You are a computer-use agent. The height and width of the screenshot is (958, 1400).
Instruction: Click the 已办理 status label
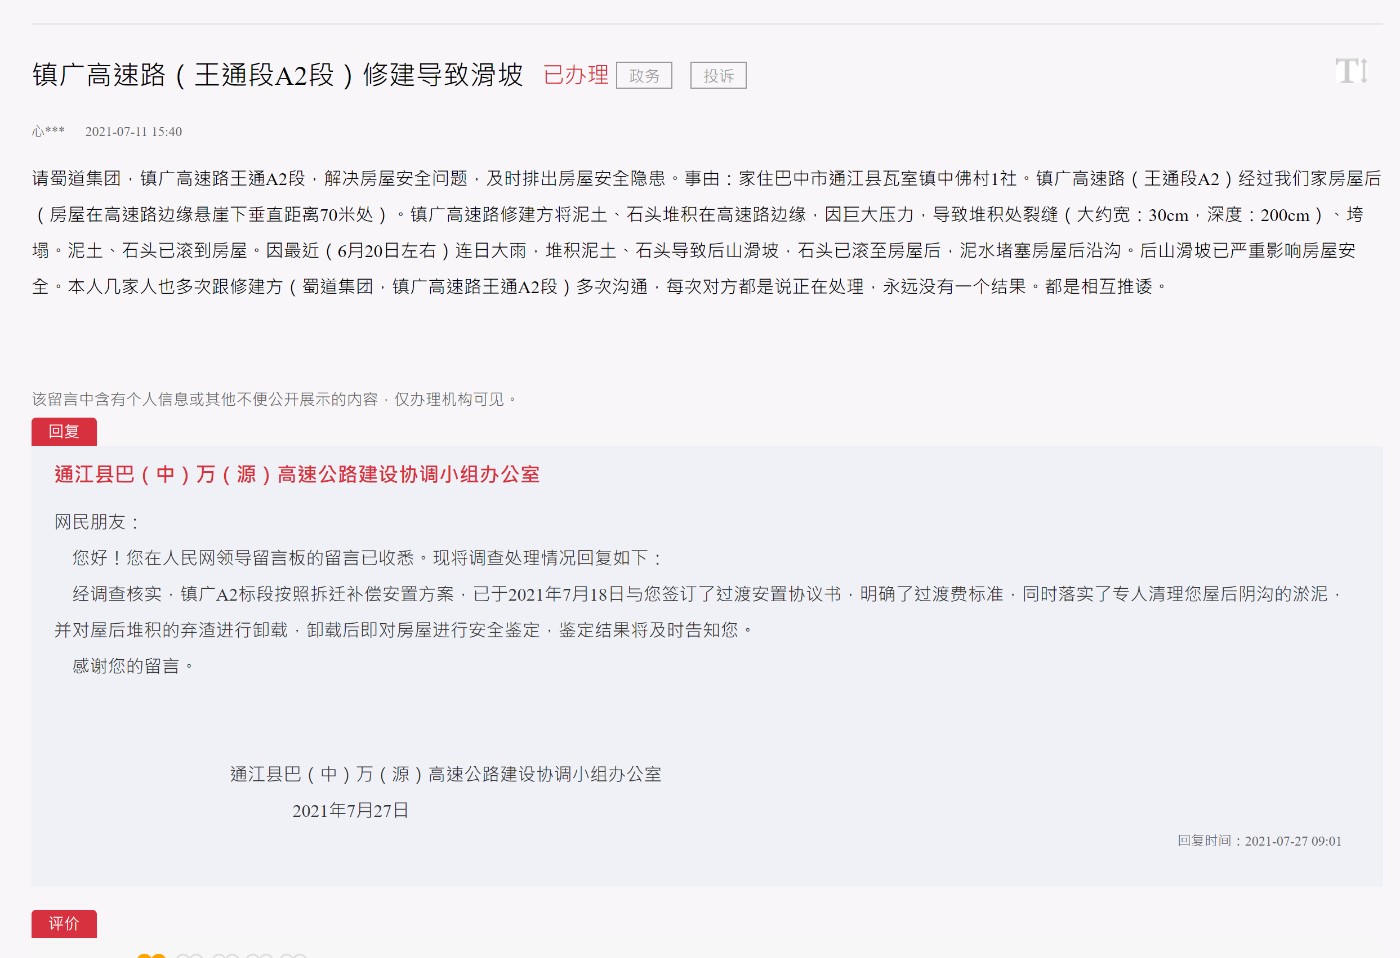pos(575,75)
